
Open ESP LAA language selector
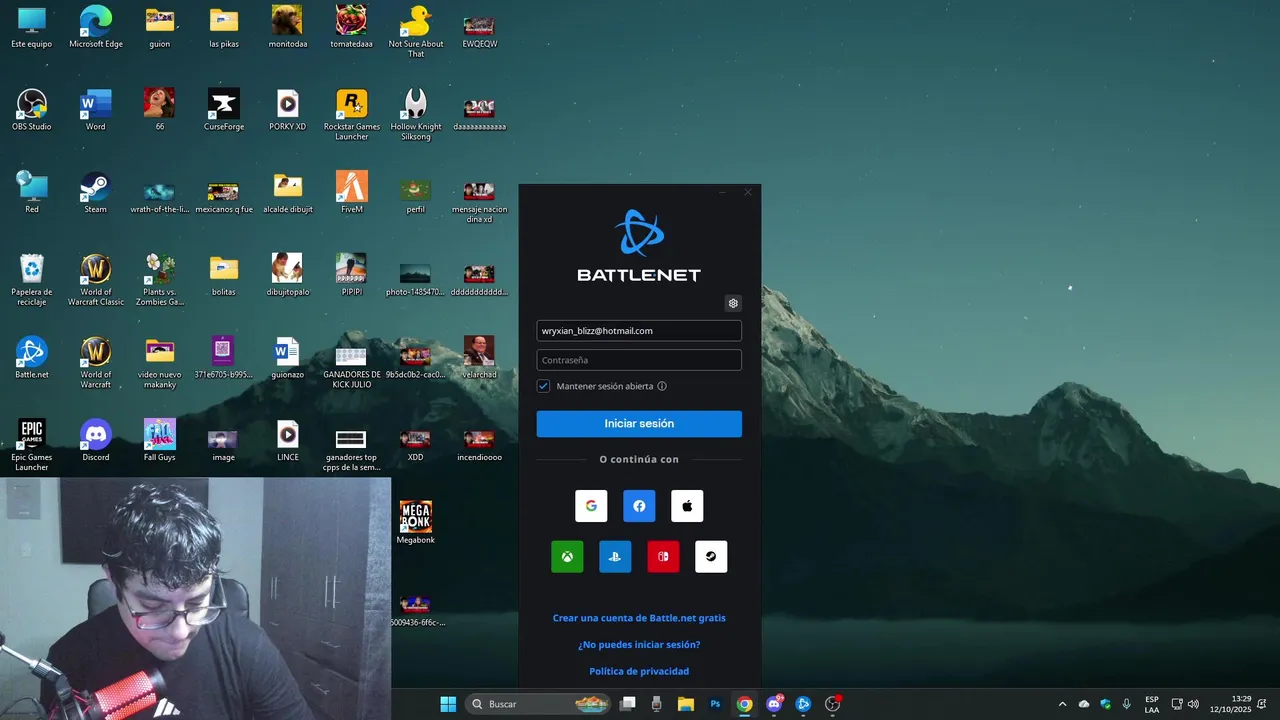[x=1152, y=704]
